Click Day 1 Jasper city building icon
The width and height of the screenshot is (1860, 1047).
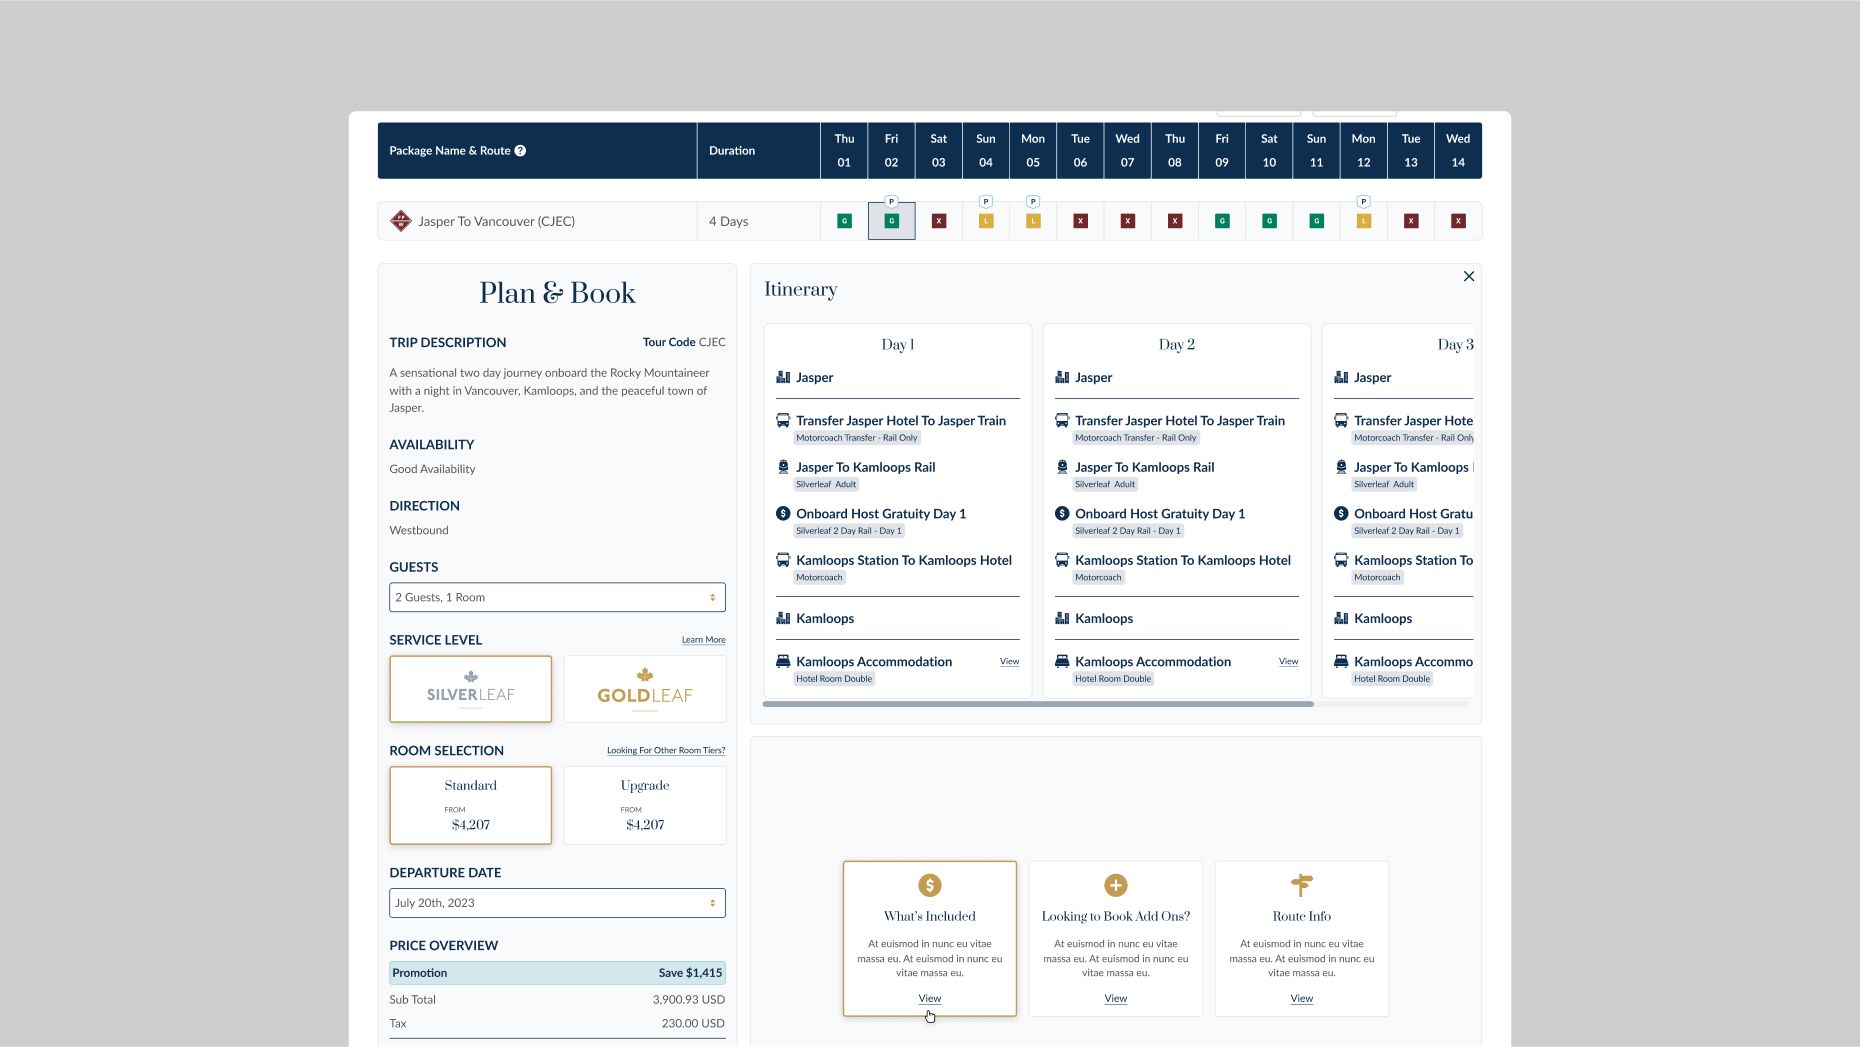tap(783, 377)
